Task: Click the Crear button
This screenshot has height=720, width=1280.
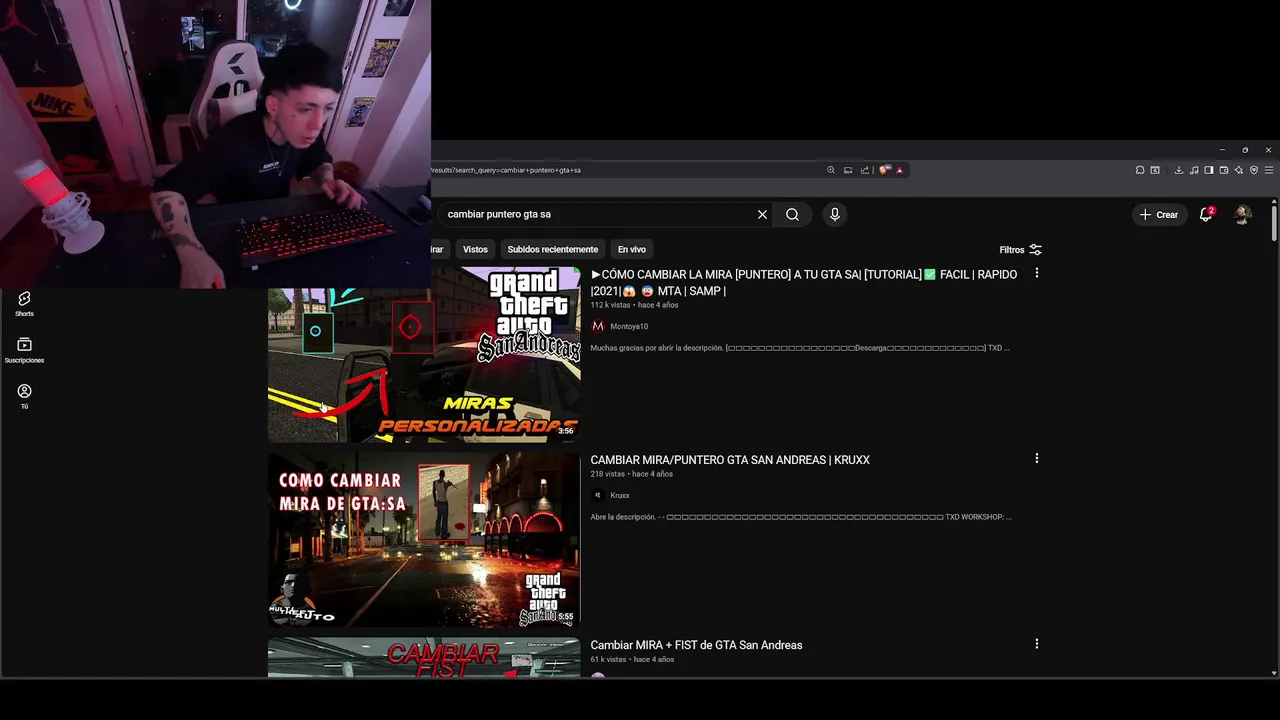Action: click(1159, 214)
